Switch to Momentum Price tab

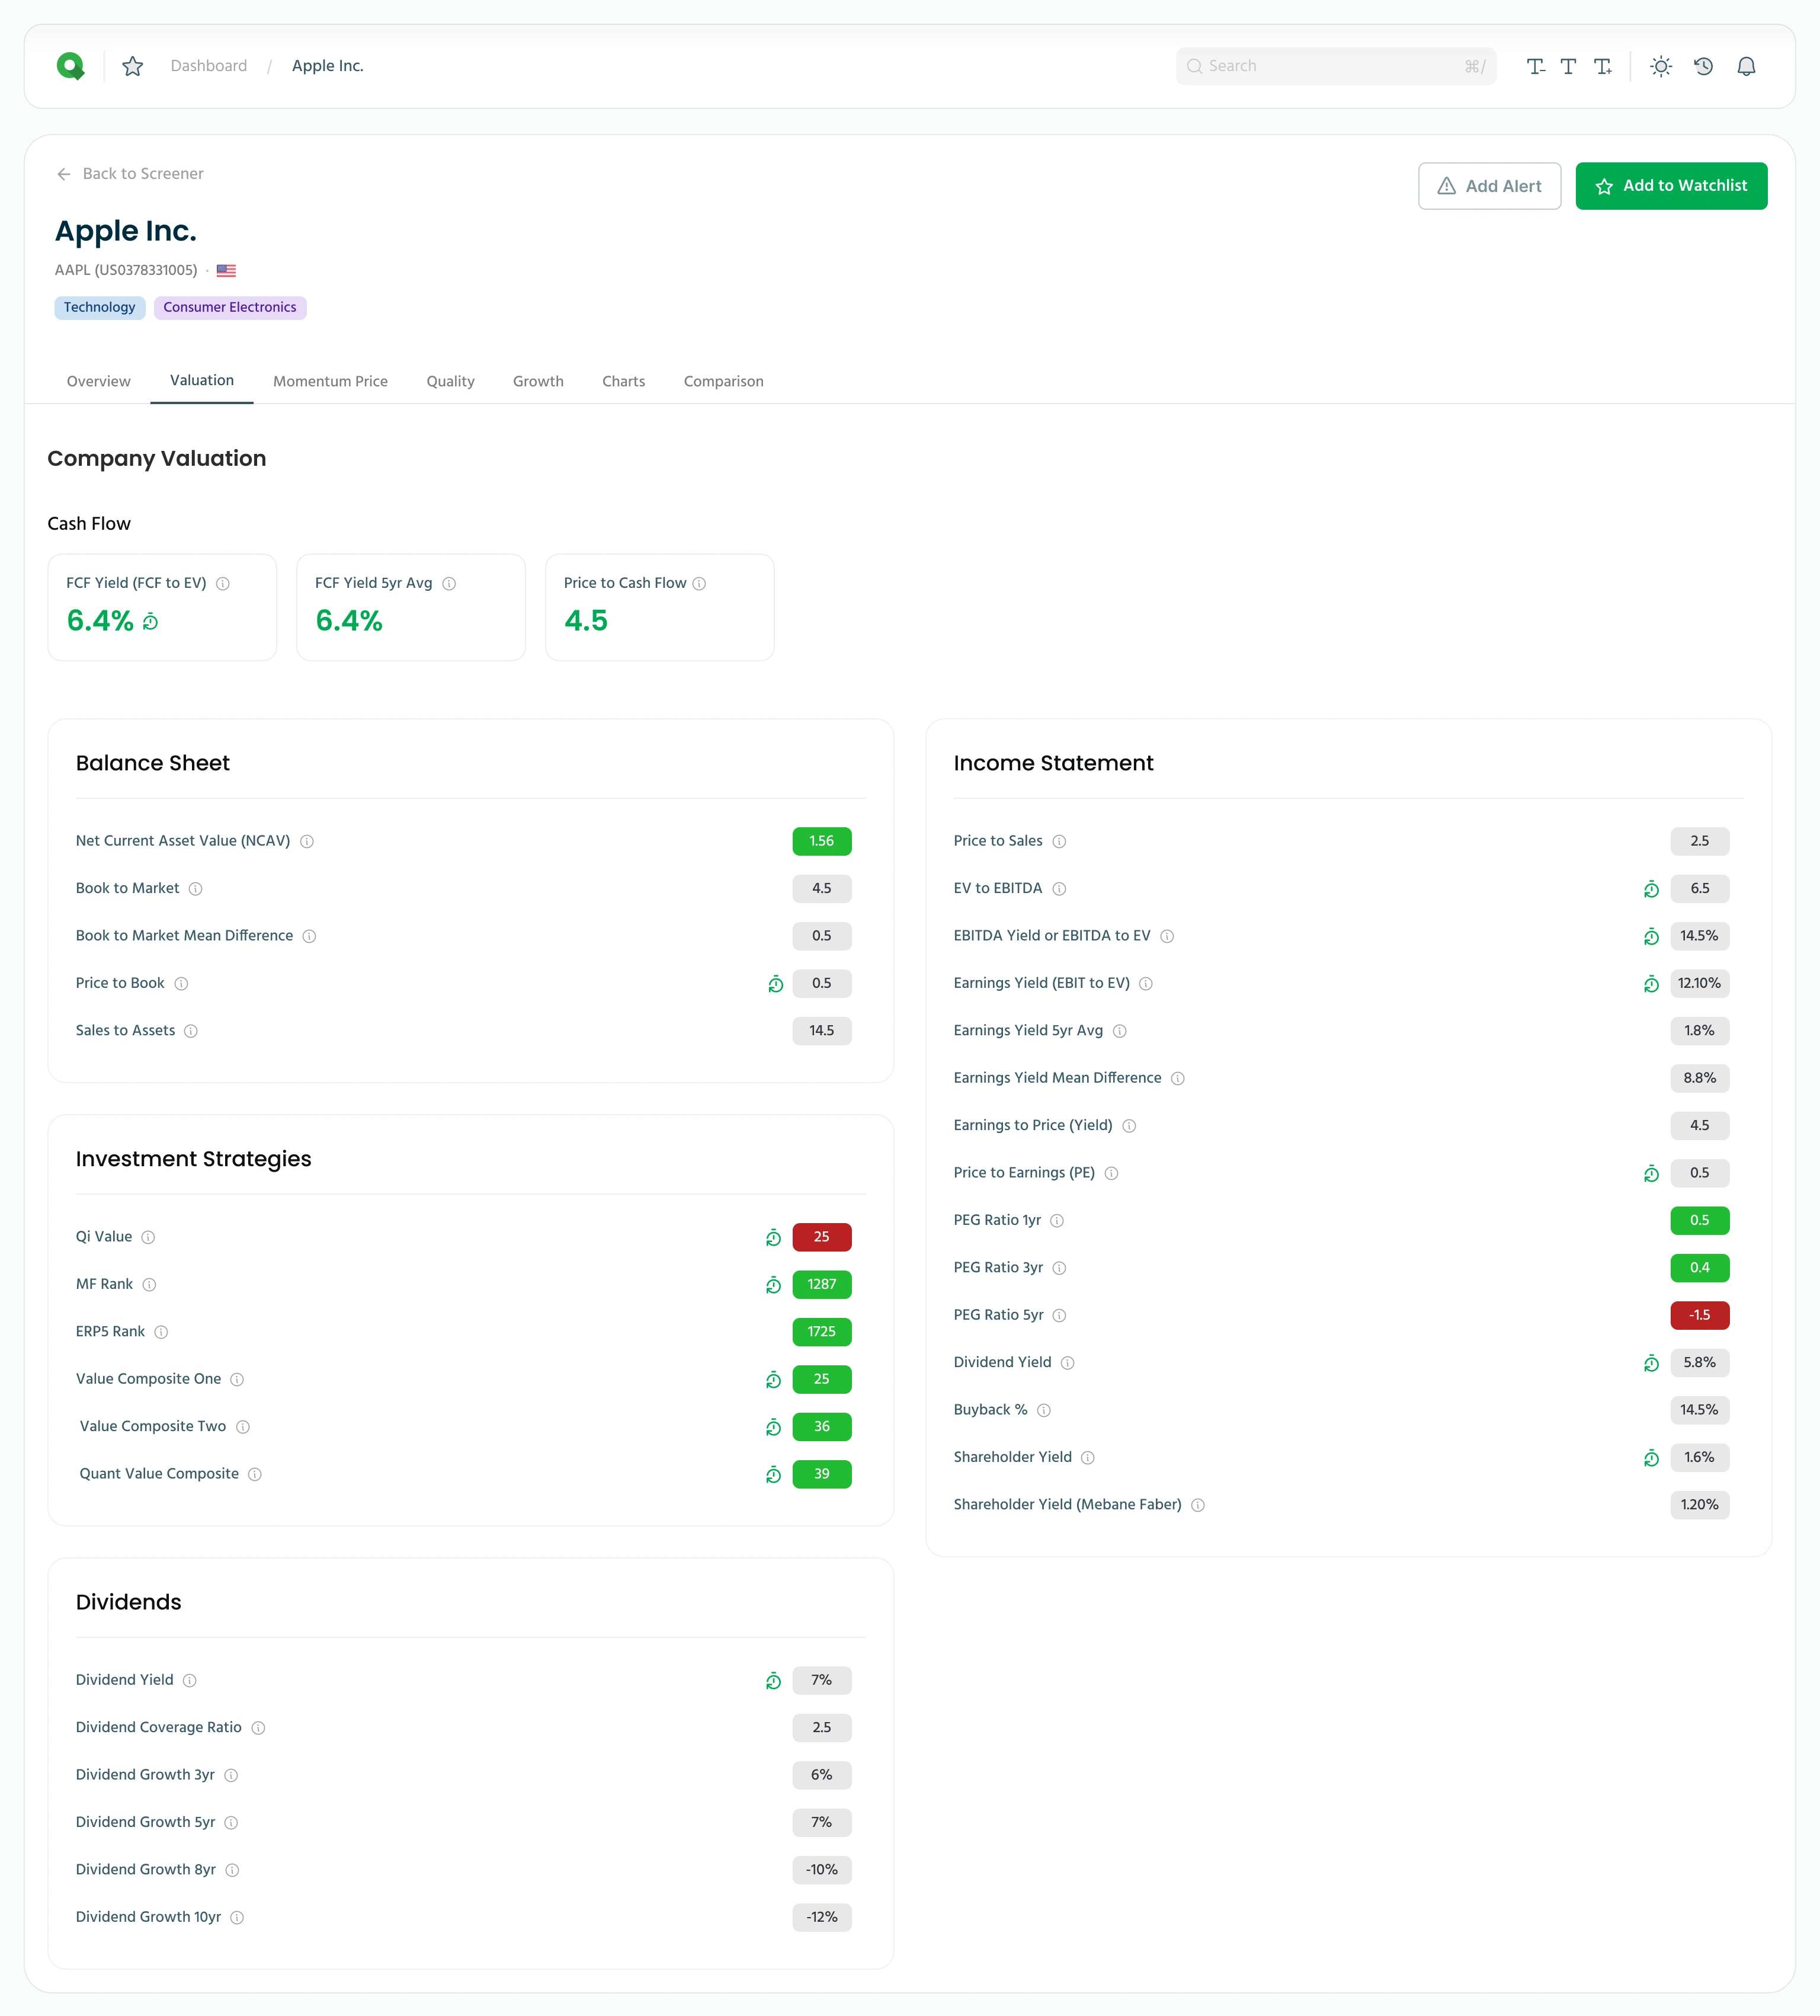(330, 382)
